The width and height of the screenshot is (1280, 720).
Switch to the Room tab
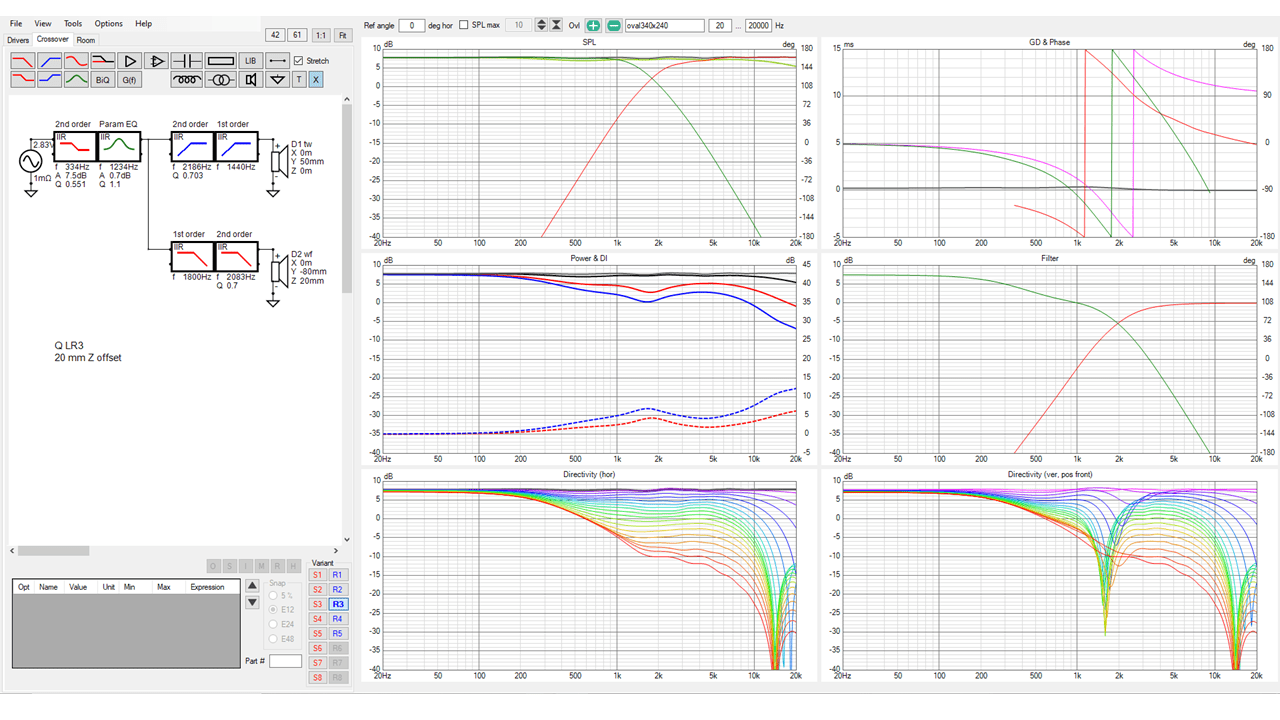click(86, 40)
